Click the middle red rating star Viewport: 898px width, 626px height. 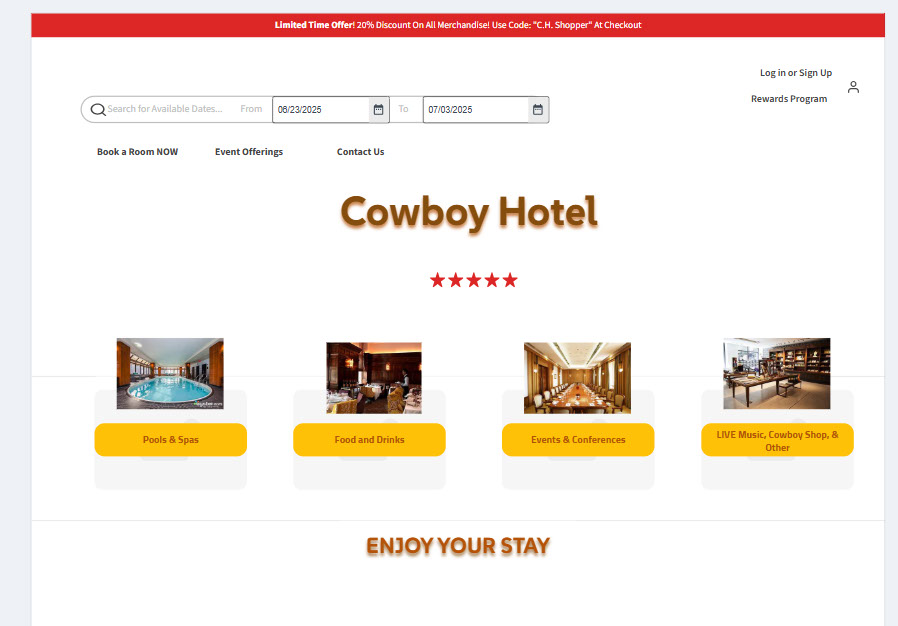click(474, 280)
